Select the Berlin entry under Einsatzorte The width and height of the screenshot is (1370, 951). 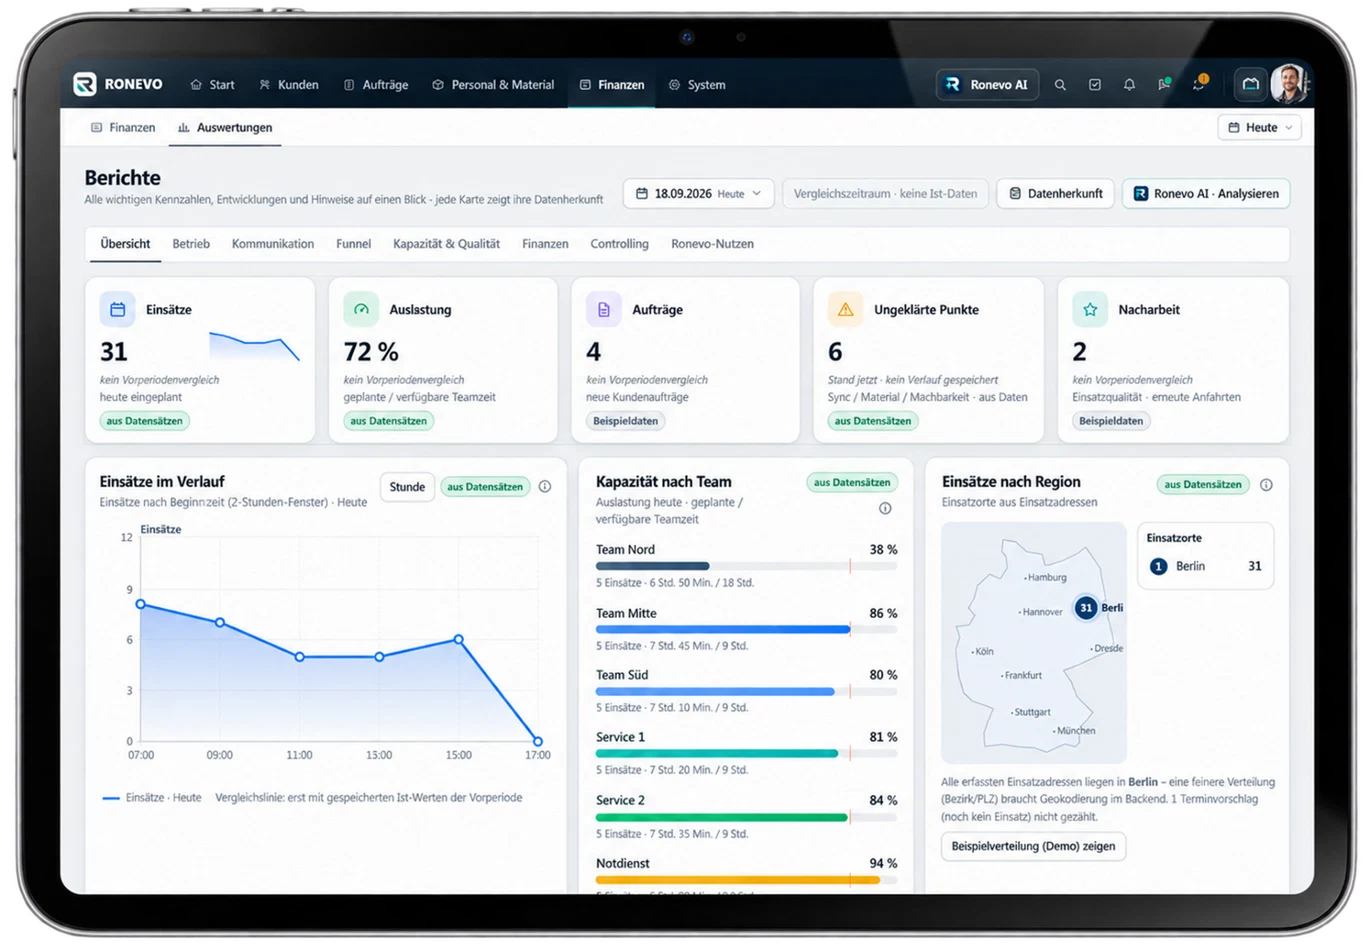(1205, 566)
